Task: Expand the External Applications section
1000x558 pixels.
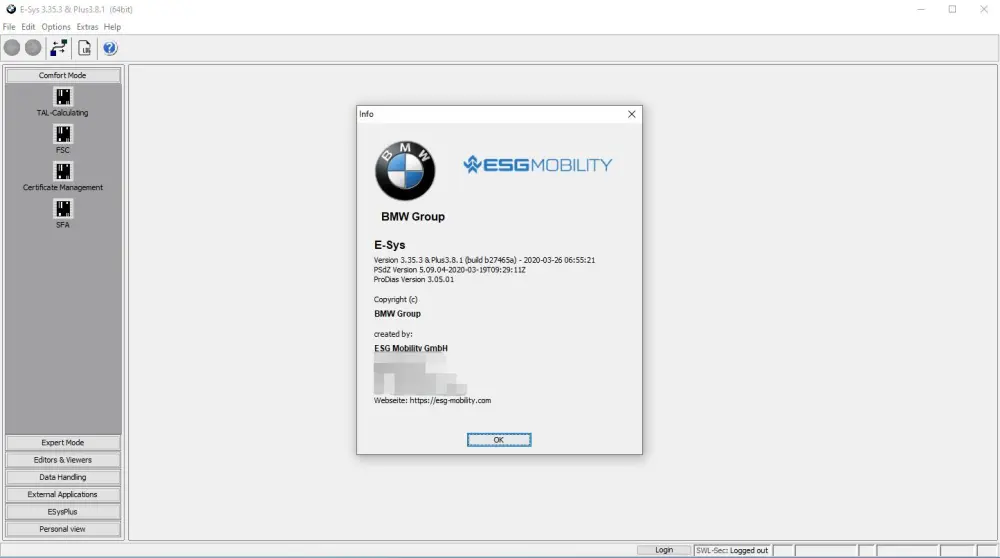Action: click(63, 494)
